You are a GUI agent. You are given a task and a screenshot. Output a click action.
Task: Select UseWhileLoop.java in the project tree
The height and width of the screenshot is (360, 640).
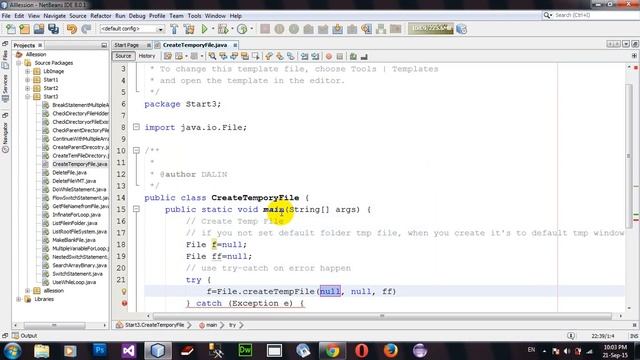74,282
